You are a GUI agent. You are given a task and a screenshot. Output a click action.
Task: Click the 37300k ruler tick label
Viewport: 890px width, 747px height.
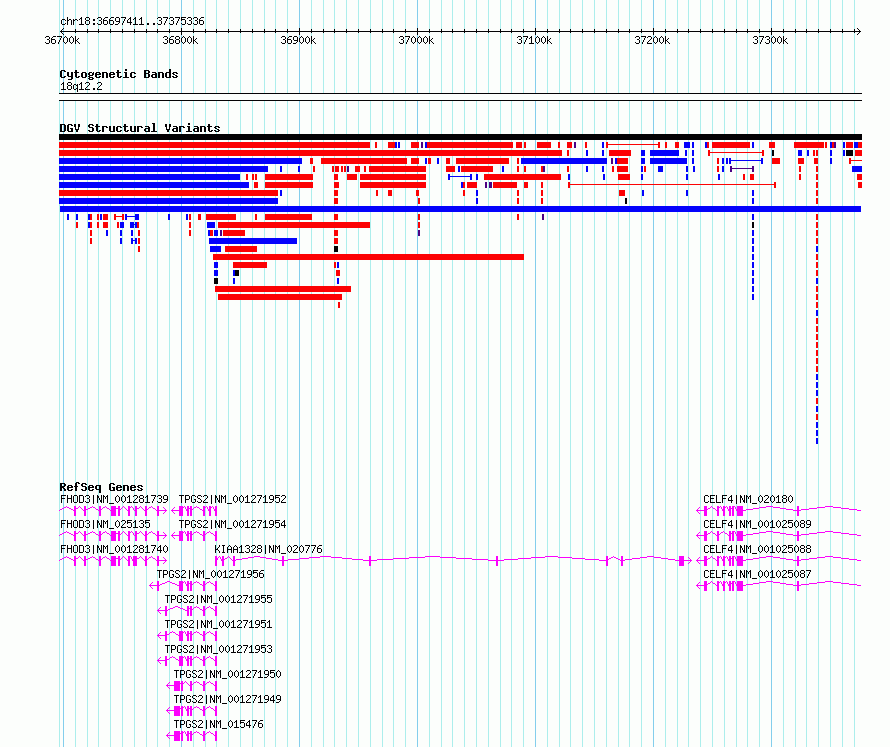click(771, 40)
